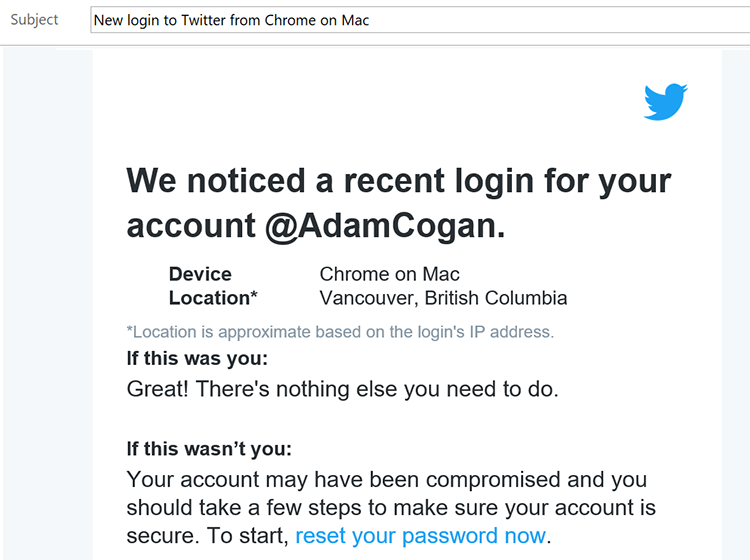Viewport: 750px width, 560px height.
Task: Click the 'reset your password now' link
Action: [x=420, y=535]
